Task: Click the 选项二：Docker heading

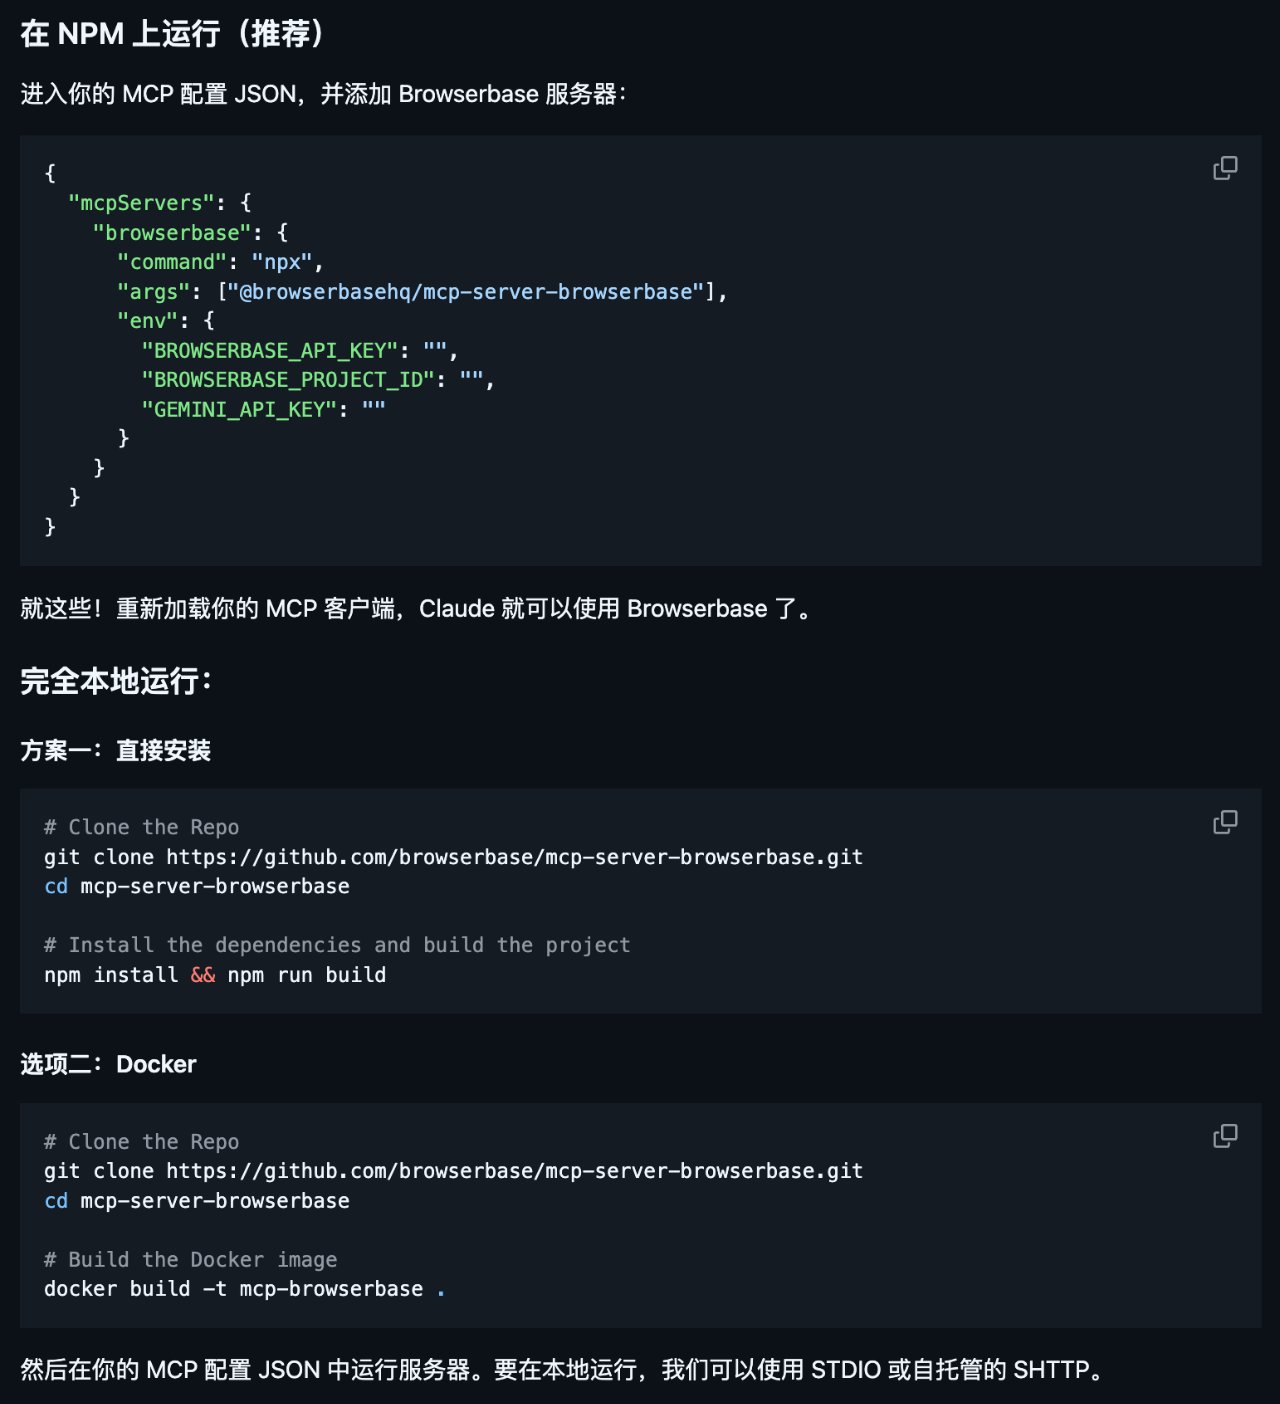Action: [x=108, y=1064]
